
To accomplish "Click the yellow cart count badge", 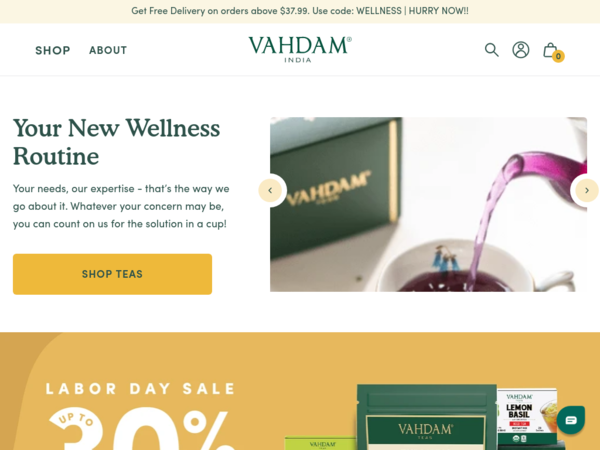I will 558,56.
